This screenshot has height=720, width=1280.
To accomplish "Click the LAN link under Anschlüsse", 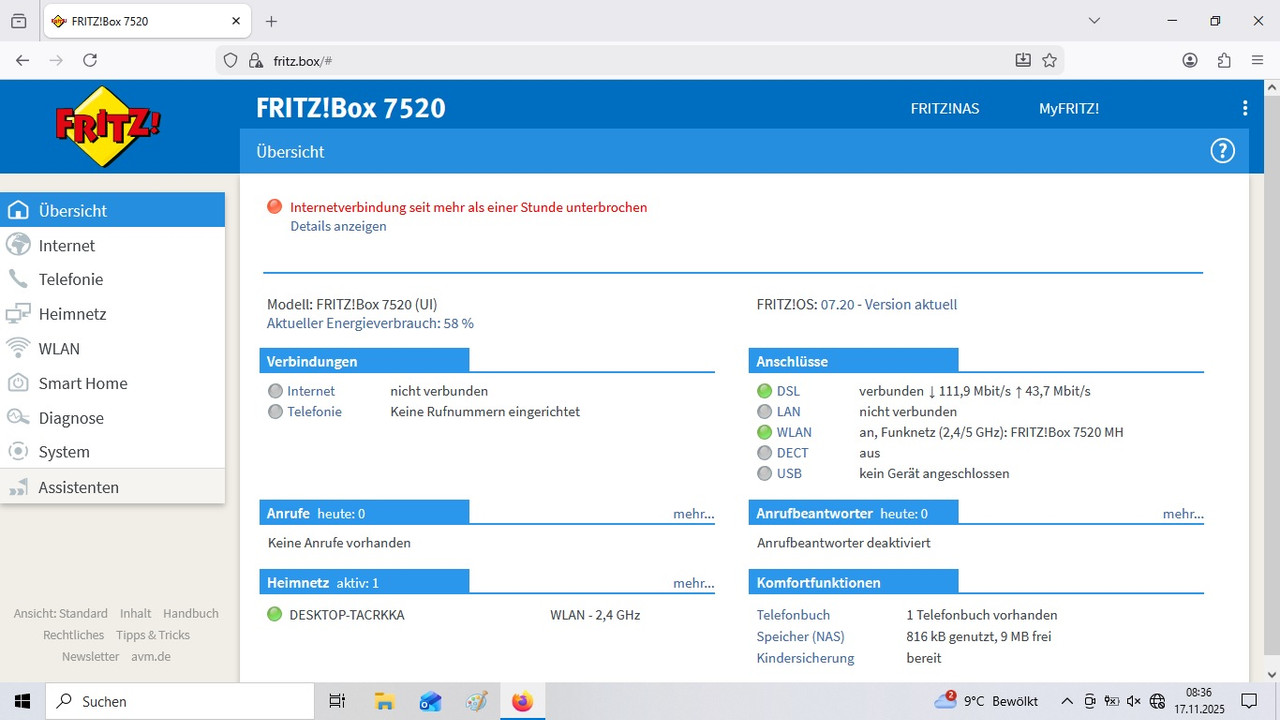I will click(x=788, y=411).
